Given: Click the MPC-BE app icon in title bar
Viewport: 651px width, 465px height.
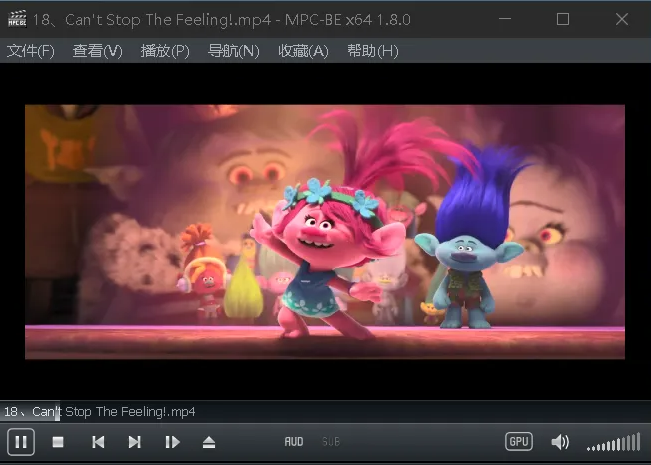Looking at the screenshot, I should [16, 19].
